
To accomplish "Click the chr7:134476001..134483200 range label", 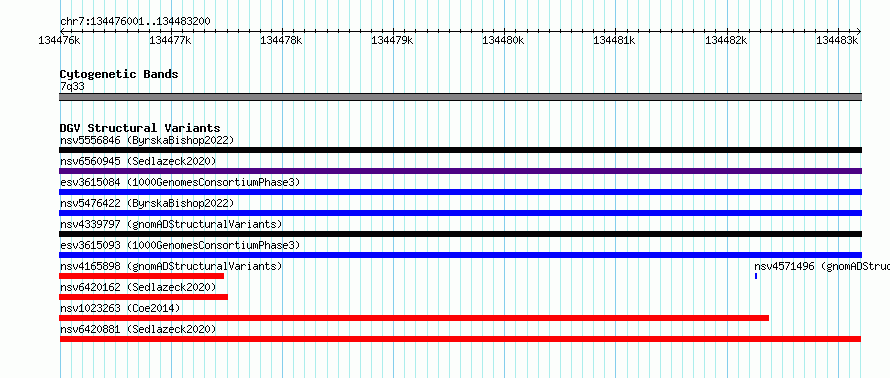I will pyautogui.click(x=135, y=22).
